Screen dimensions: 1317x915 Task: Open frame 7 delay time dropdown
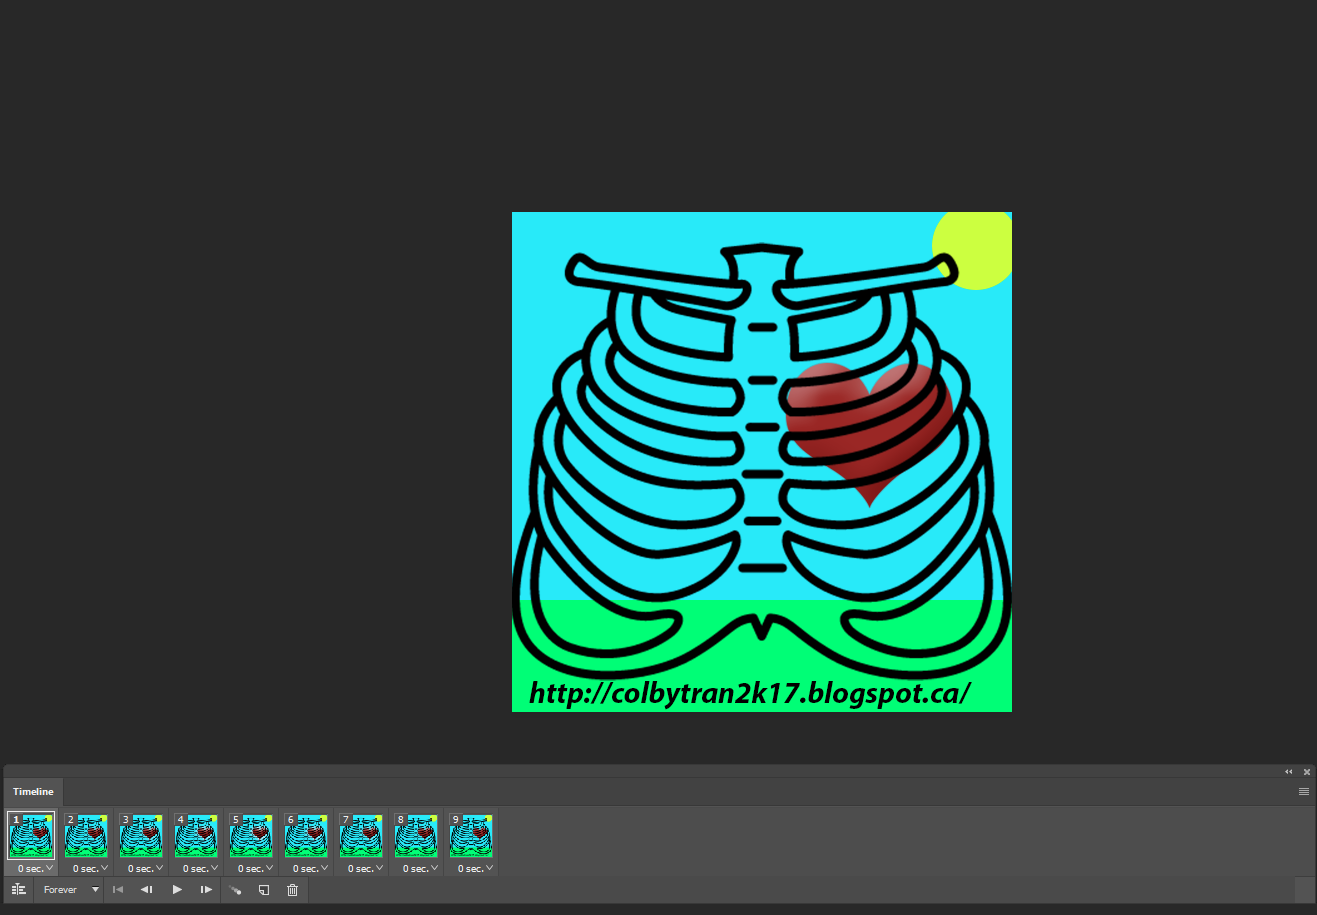pyautogui.click(x=366, y=868)
